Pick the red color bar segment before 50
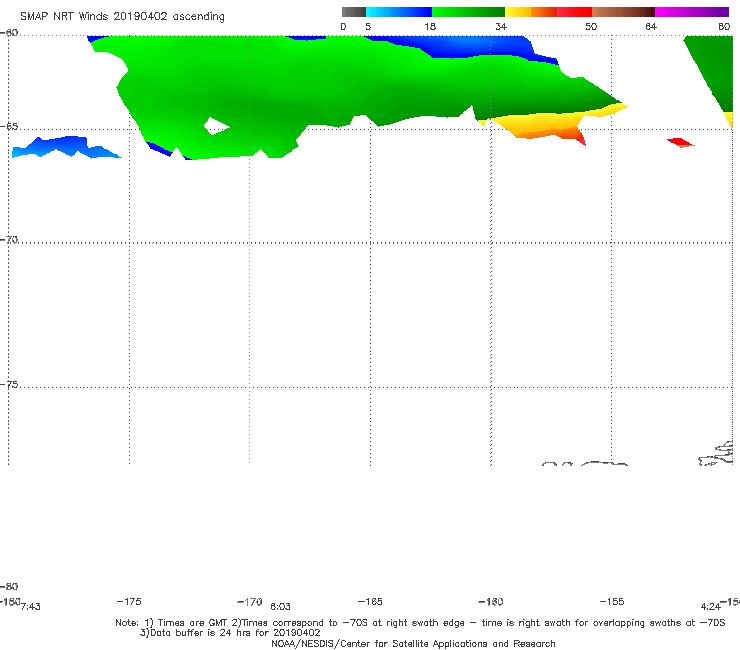The width and height of the screenshot is (740, 650). coord(574,12)
